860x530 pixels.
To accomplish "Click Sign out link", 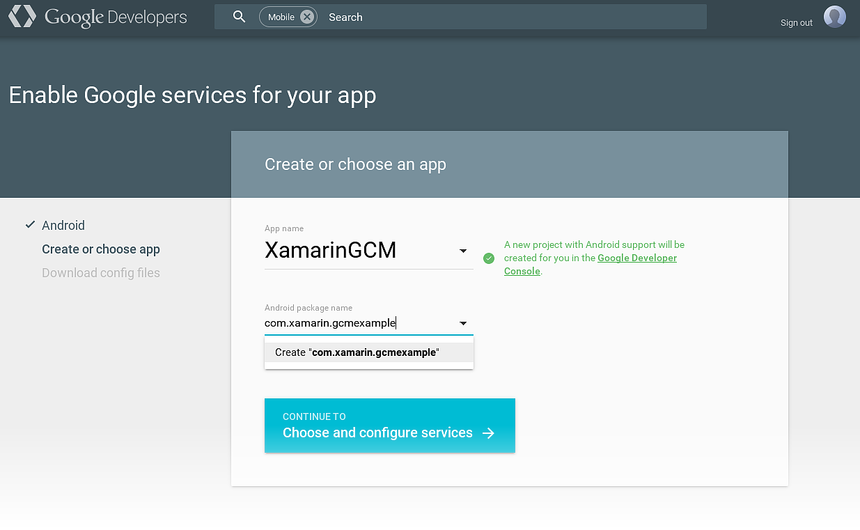I will click(x=796, y=22).
